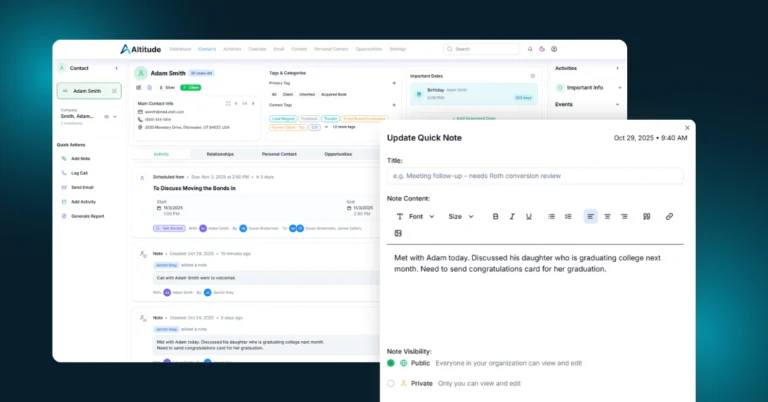
Task: Click the Lead Magnet contact tag
Action: coord(283,118)
